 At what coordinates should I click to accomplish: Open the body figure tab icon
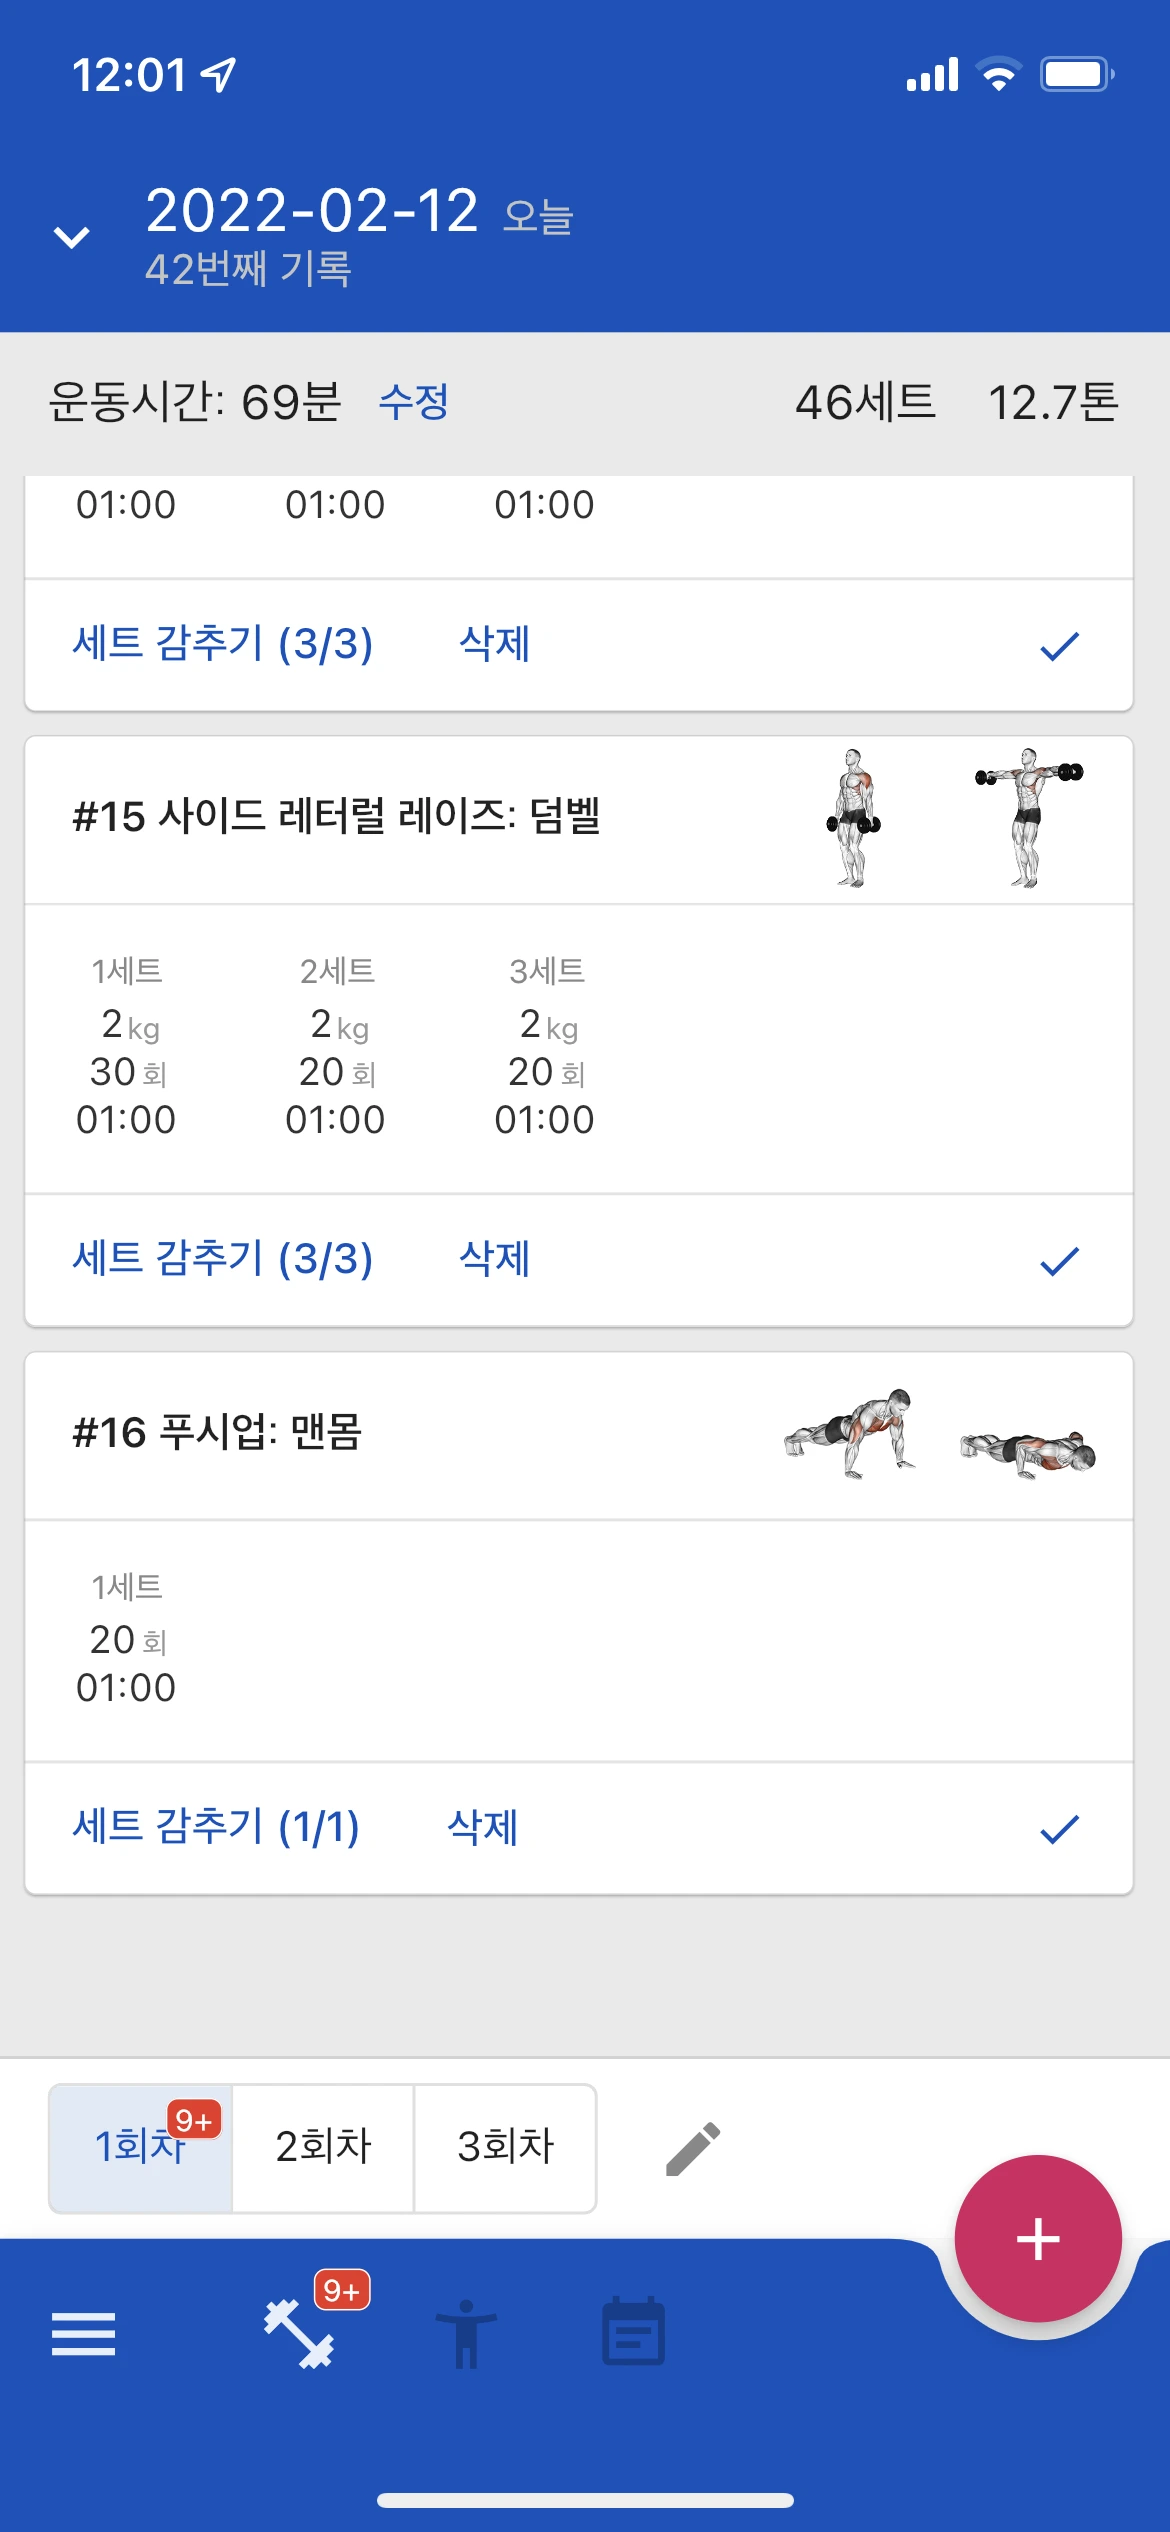click(466, 2334)
